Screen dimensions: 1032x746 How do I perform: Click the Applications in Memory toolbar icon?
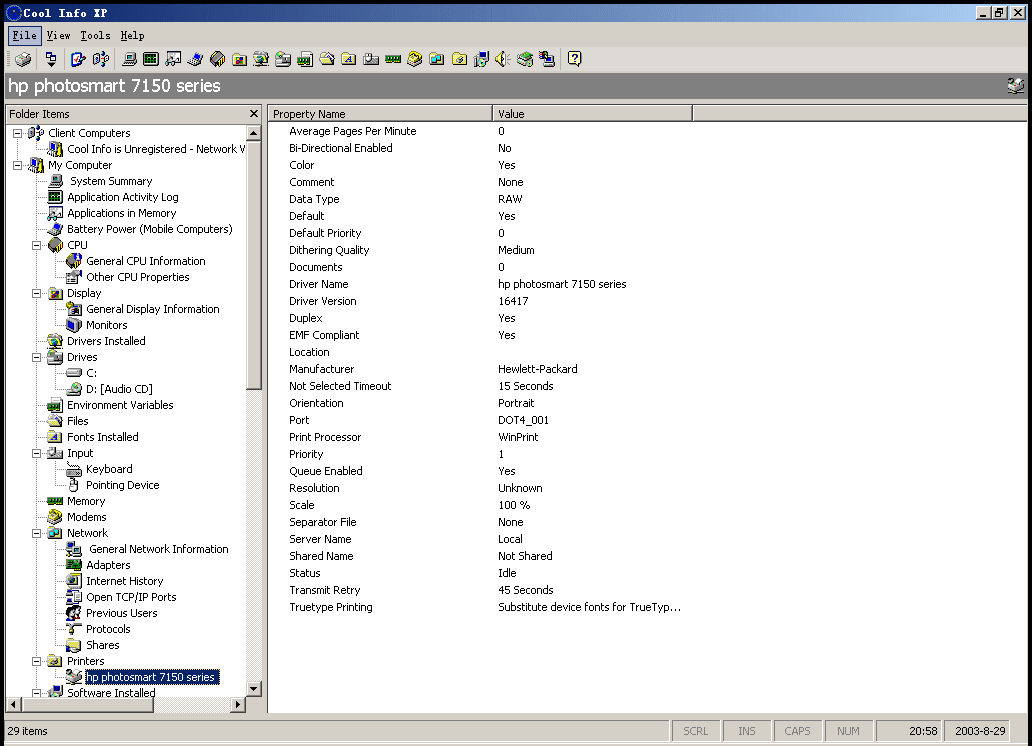[x=173, y=59]
